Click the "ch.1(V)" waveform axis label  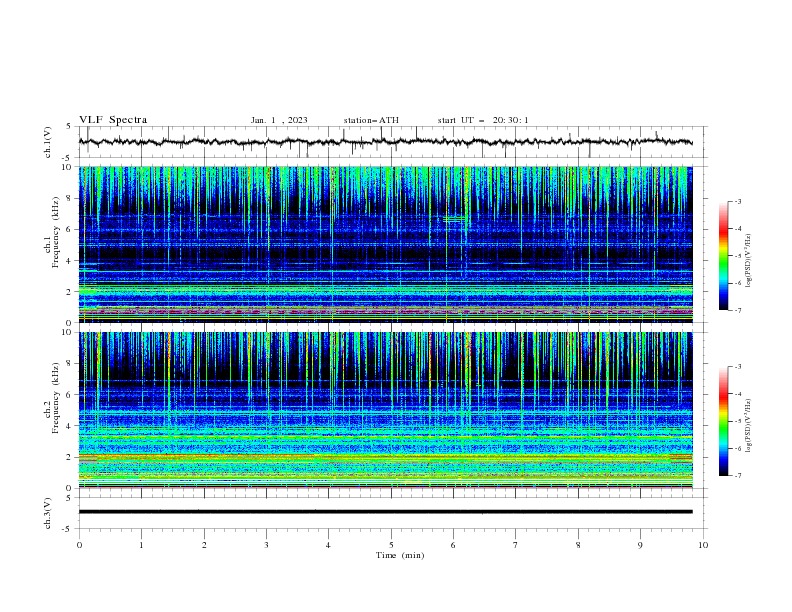click(48, 142)
